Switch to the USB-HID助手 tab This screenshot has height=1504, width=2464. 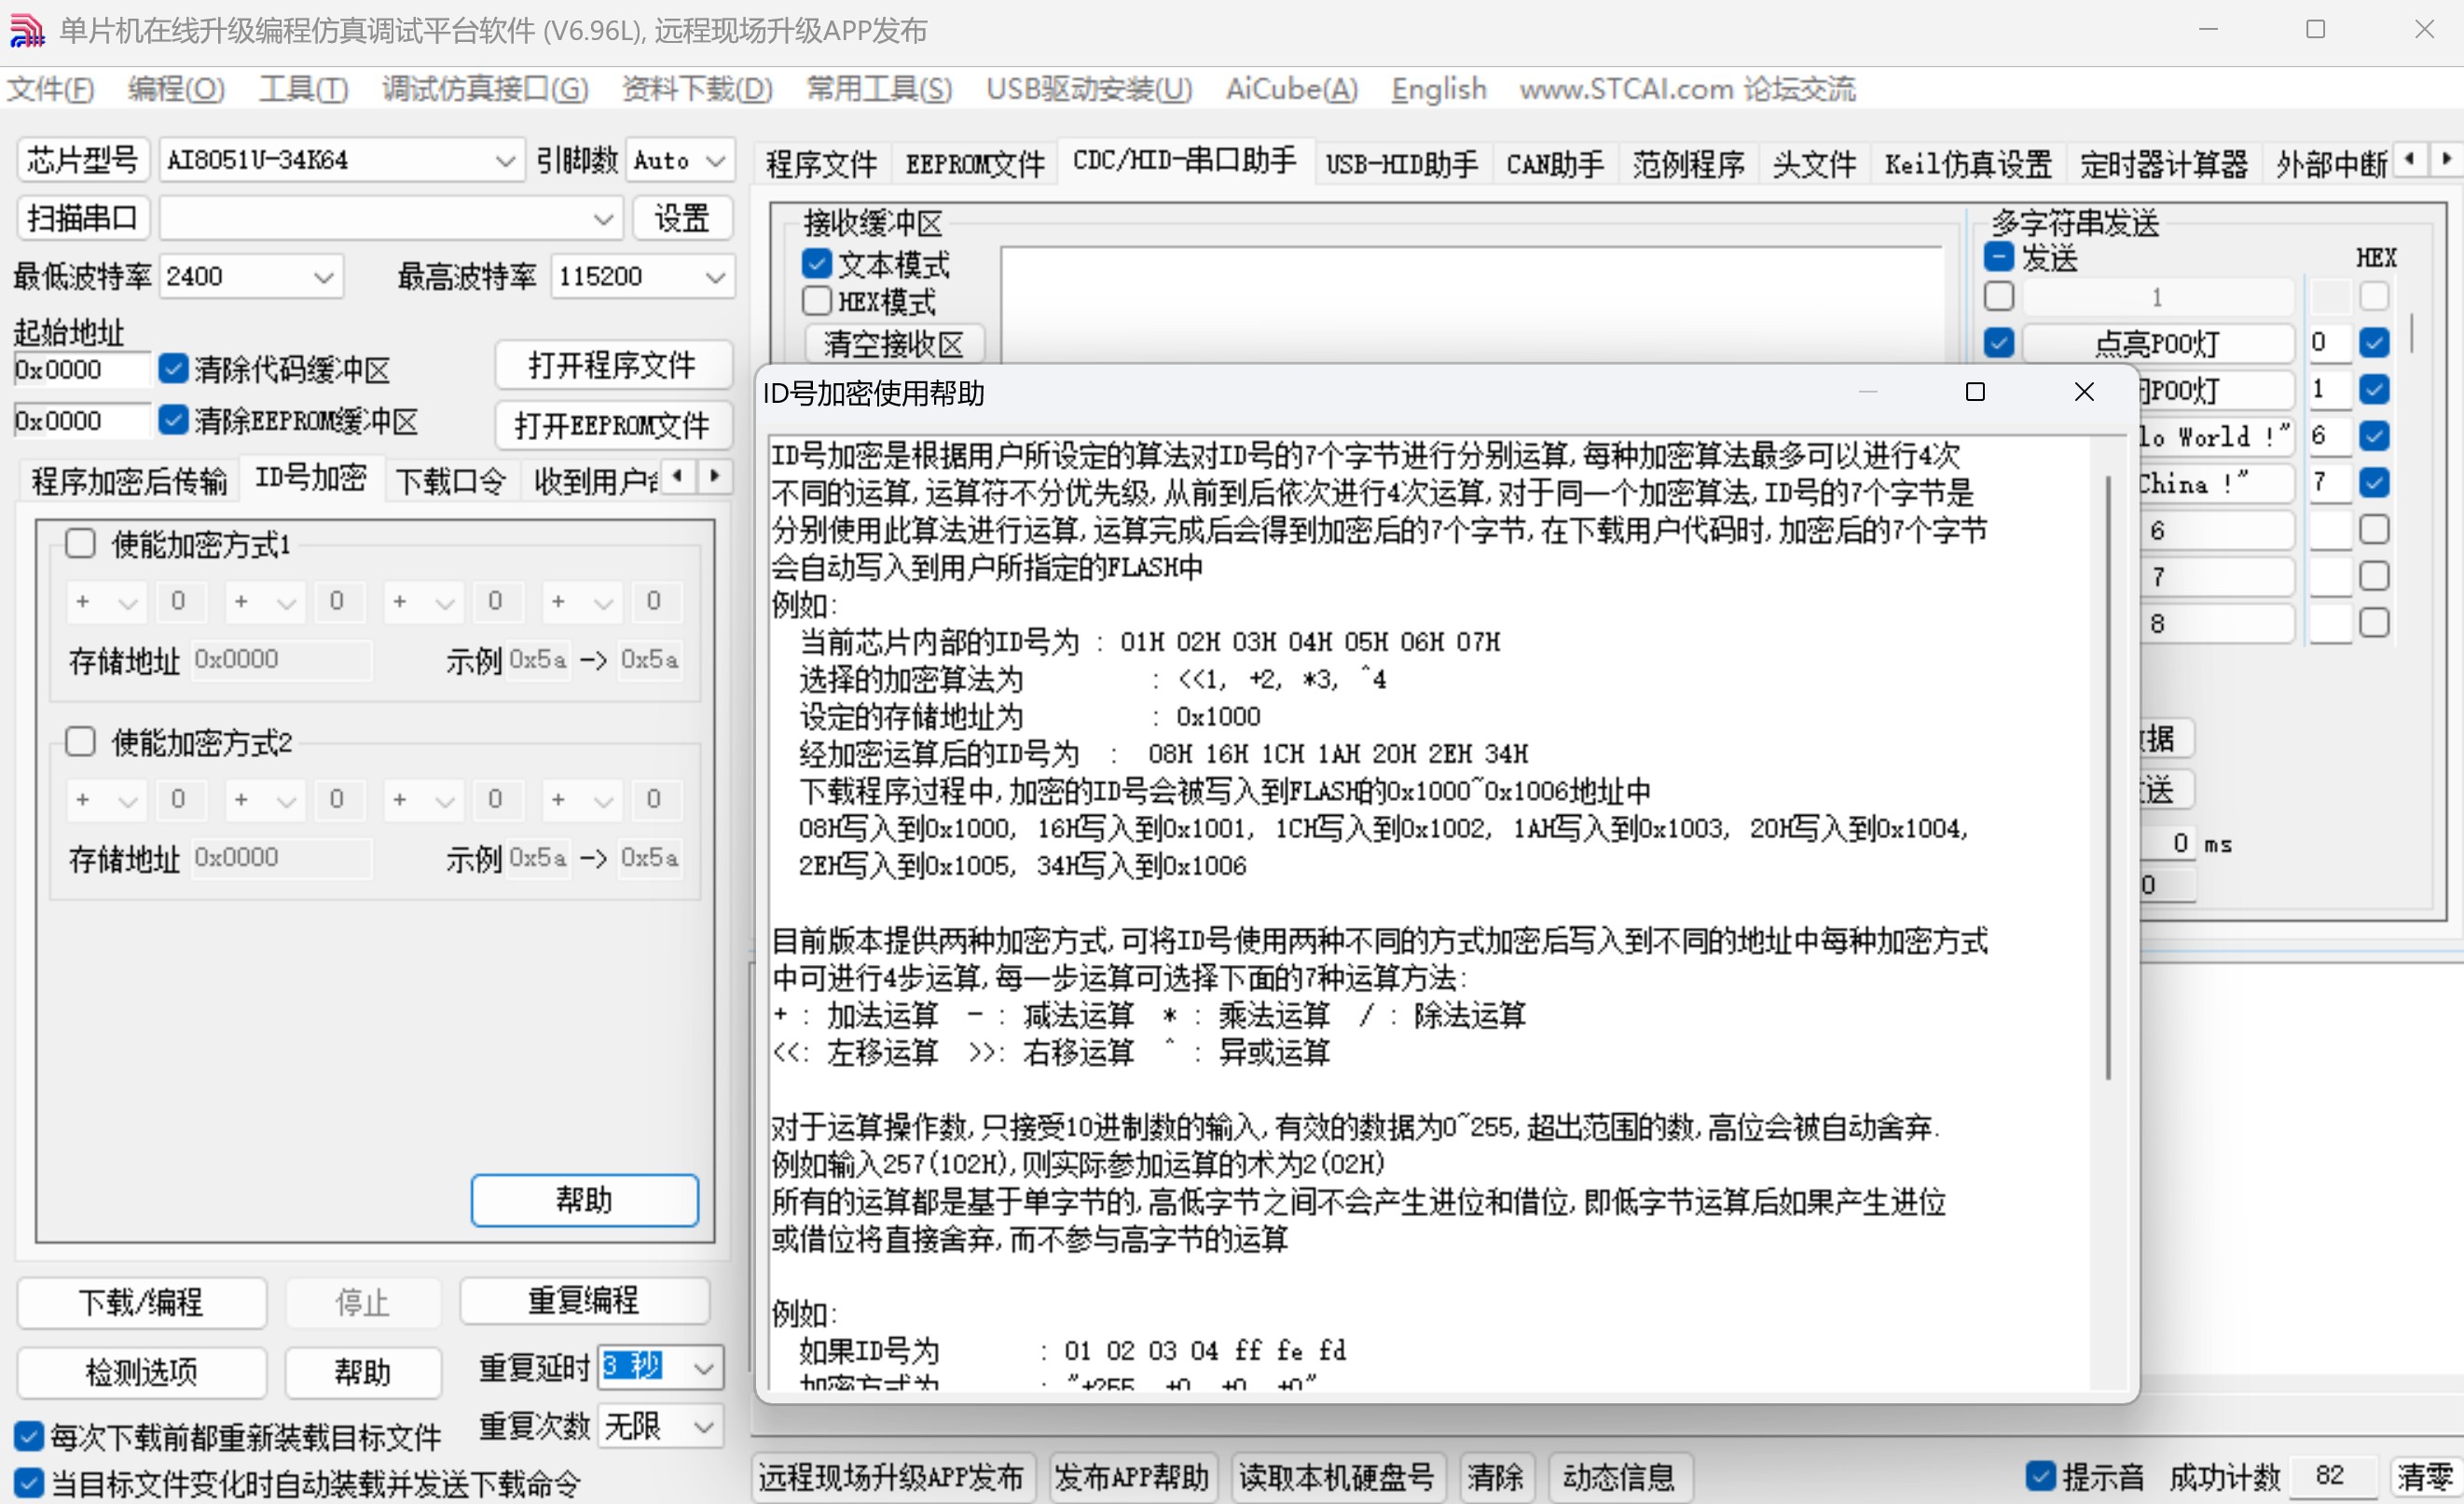pyautogui.click(x=1401, y=164)
